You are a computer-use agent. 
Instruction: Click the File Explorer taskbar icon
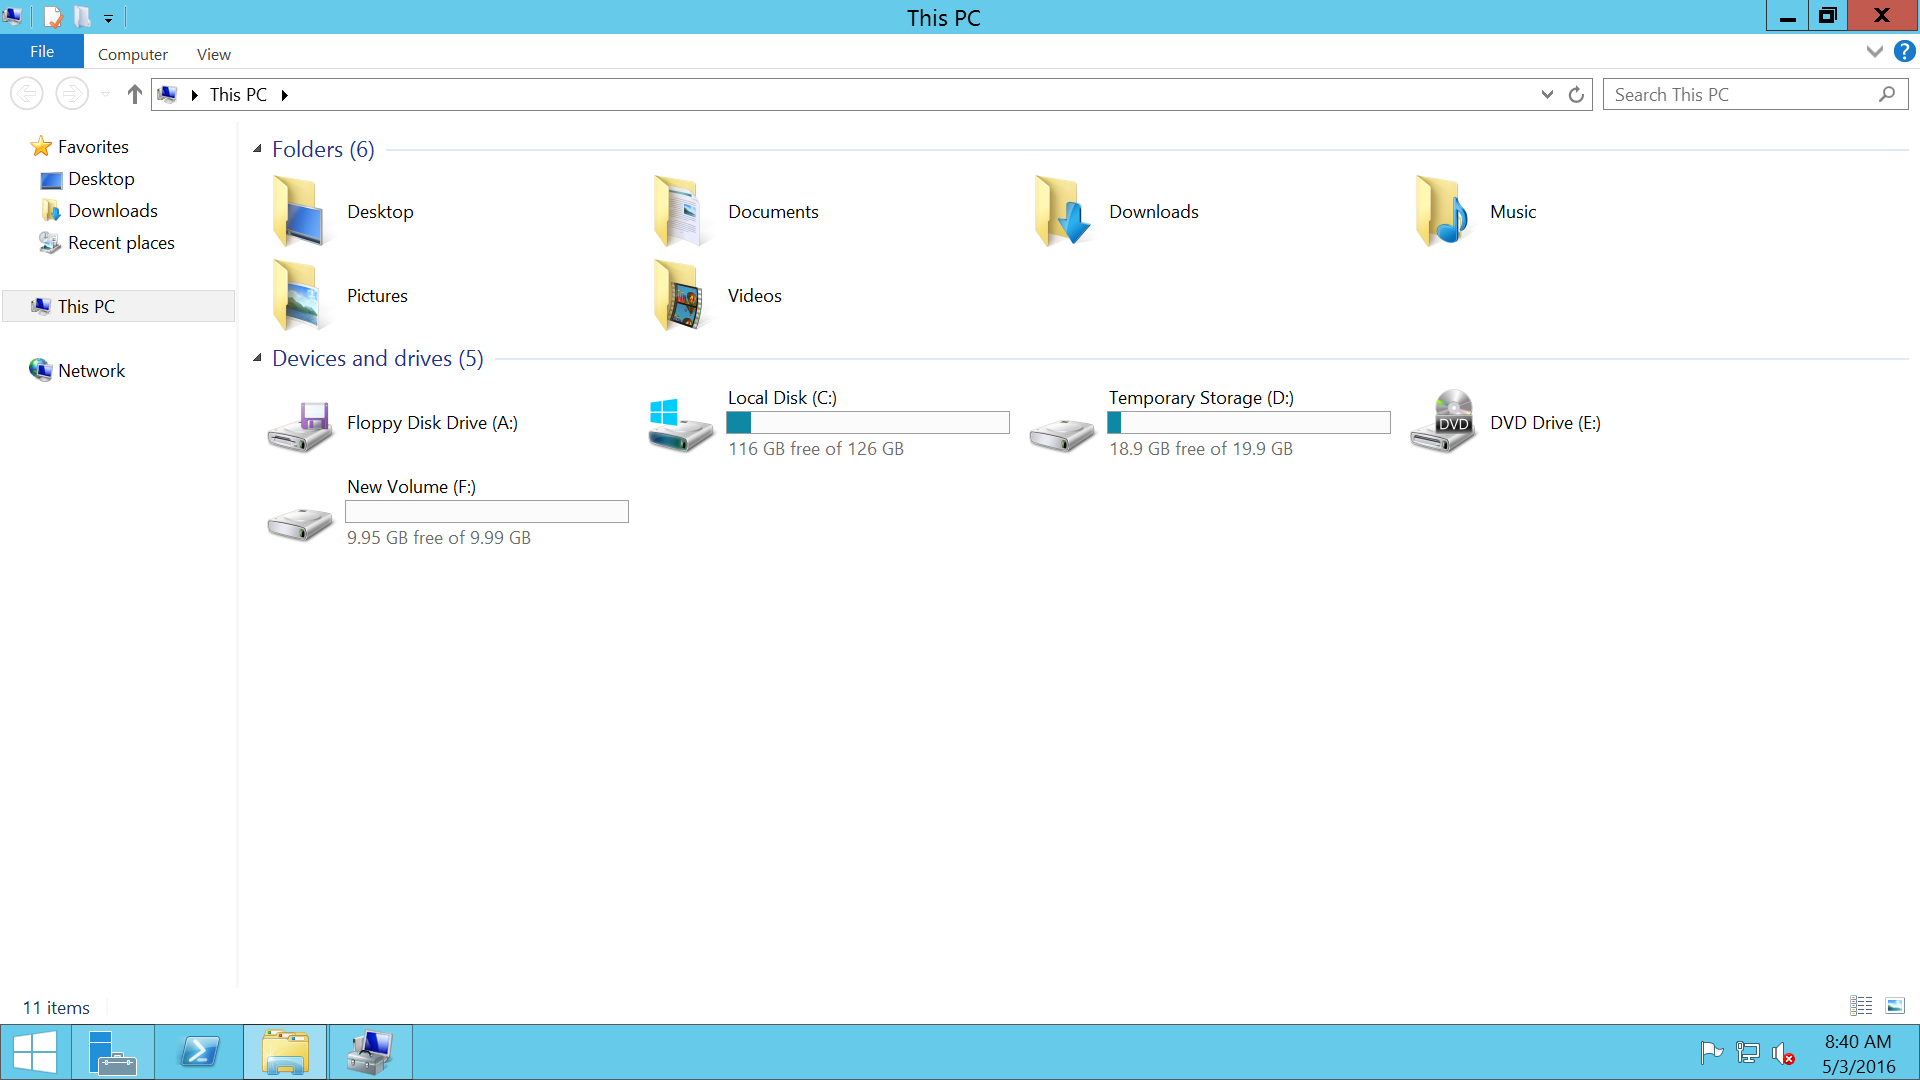point(285,1052)
